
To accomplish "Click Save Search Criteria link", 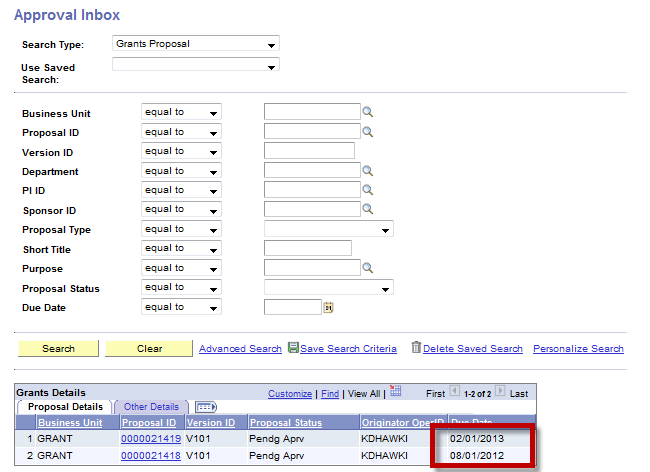I will (x=348, y=349).
